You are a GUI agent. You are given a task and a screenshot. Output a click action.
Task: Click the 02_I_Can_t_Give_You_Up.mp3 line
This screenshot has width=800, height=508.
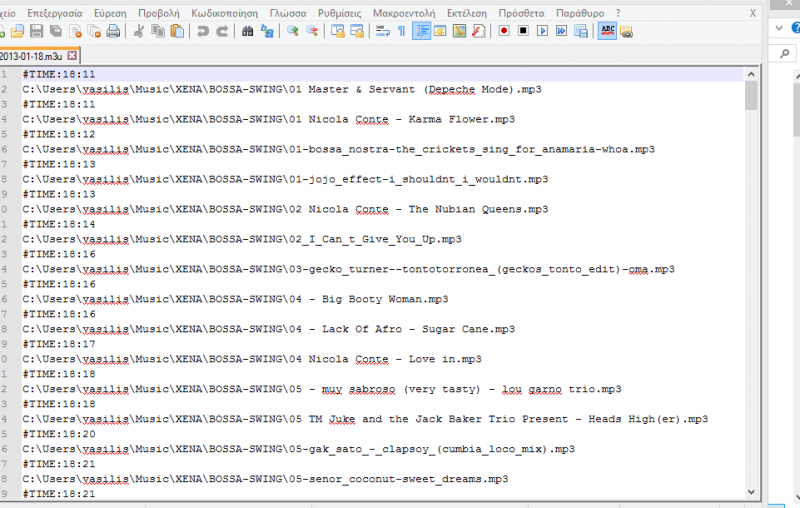pyautogui.click(x=242, y=240)
